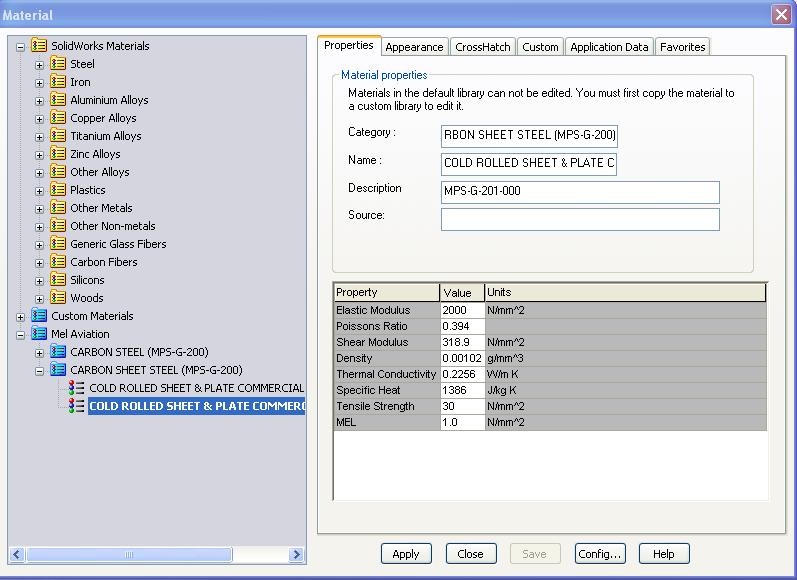Click the highlighted COLD ROLLED SHEET material icon

(x=77, y=406)
